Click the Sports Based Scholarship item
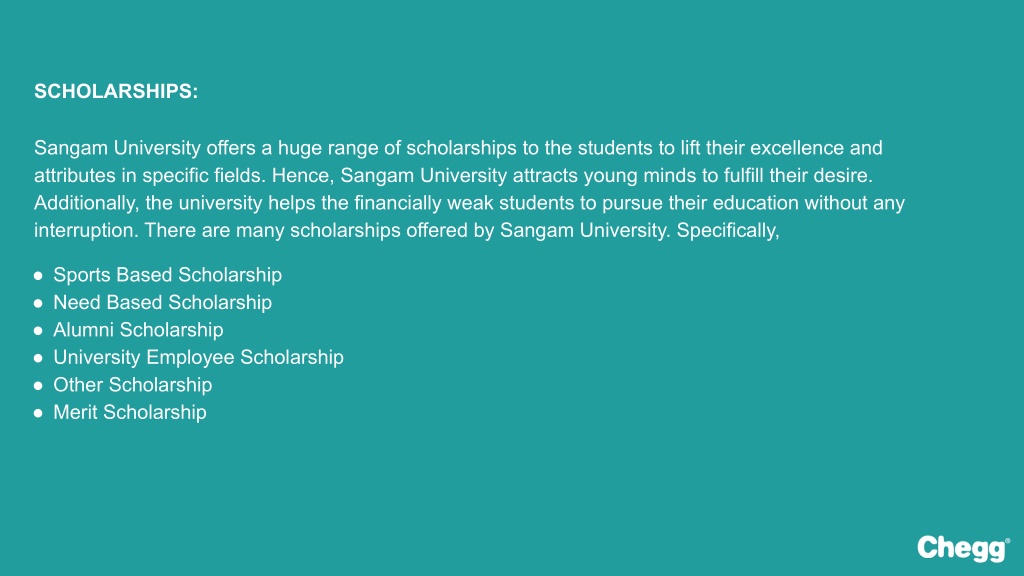Image resolution: width=1024 pixels, height=576 pixels. (x=167, y=275)
